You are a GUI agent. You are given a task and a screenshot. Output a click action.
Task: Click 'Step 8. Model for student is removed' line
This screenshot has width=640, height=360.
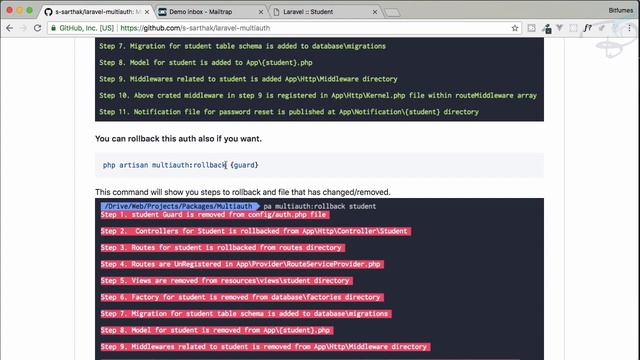click(217, 330)
